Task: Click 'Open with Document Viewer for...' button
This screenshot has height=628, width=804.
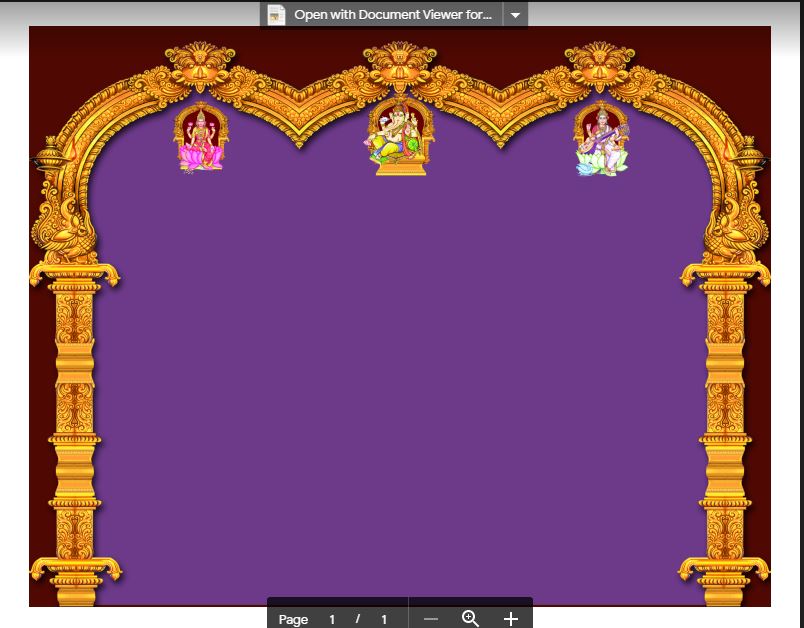Action: click(381, 15)
